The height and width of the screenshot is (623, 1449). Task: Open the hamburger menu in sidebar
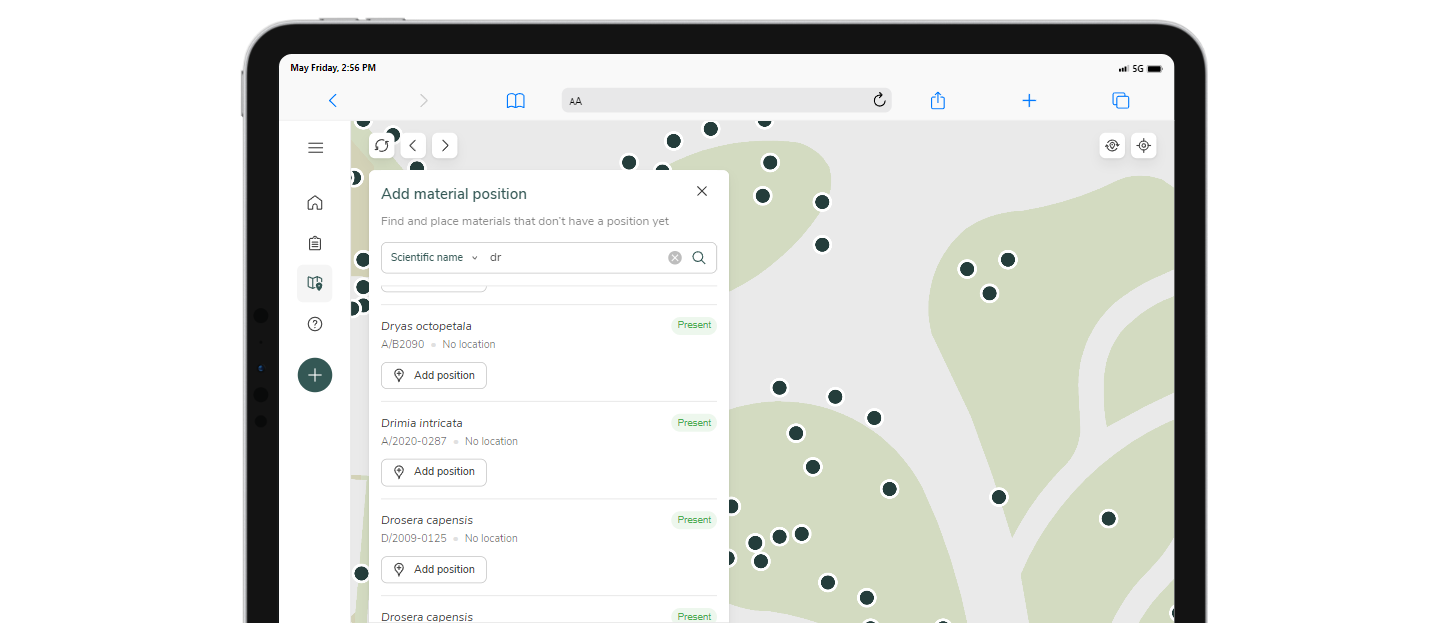pos(315,148)
